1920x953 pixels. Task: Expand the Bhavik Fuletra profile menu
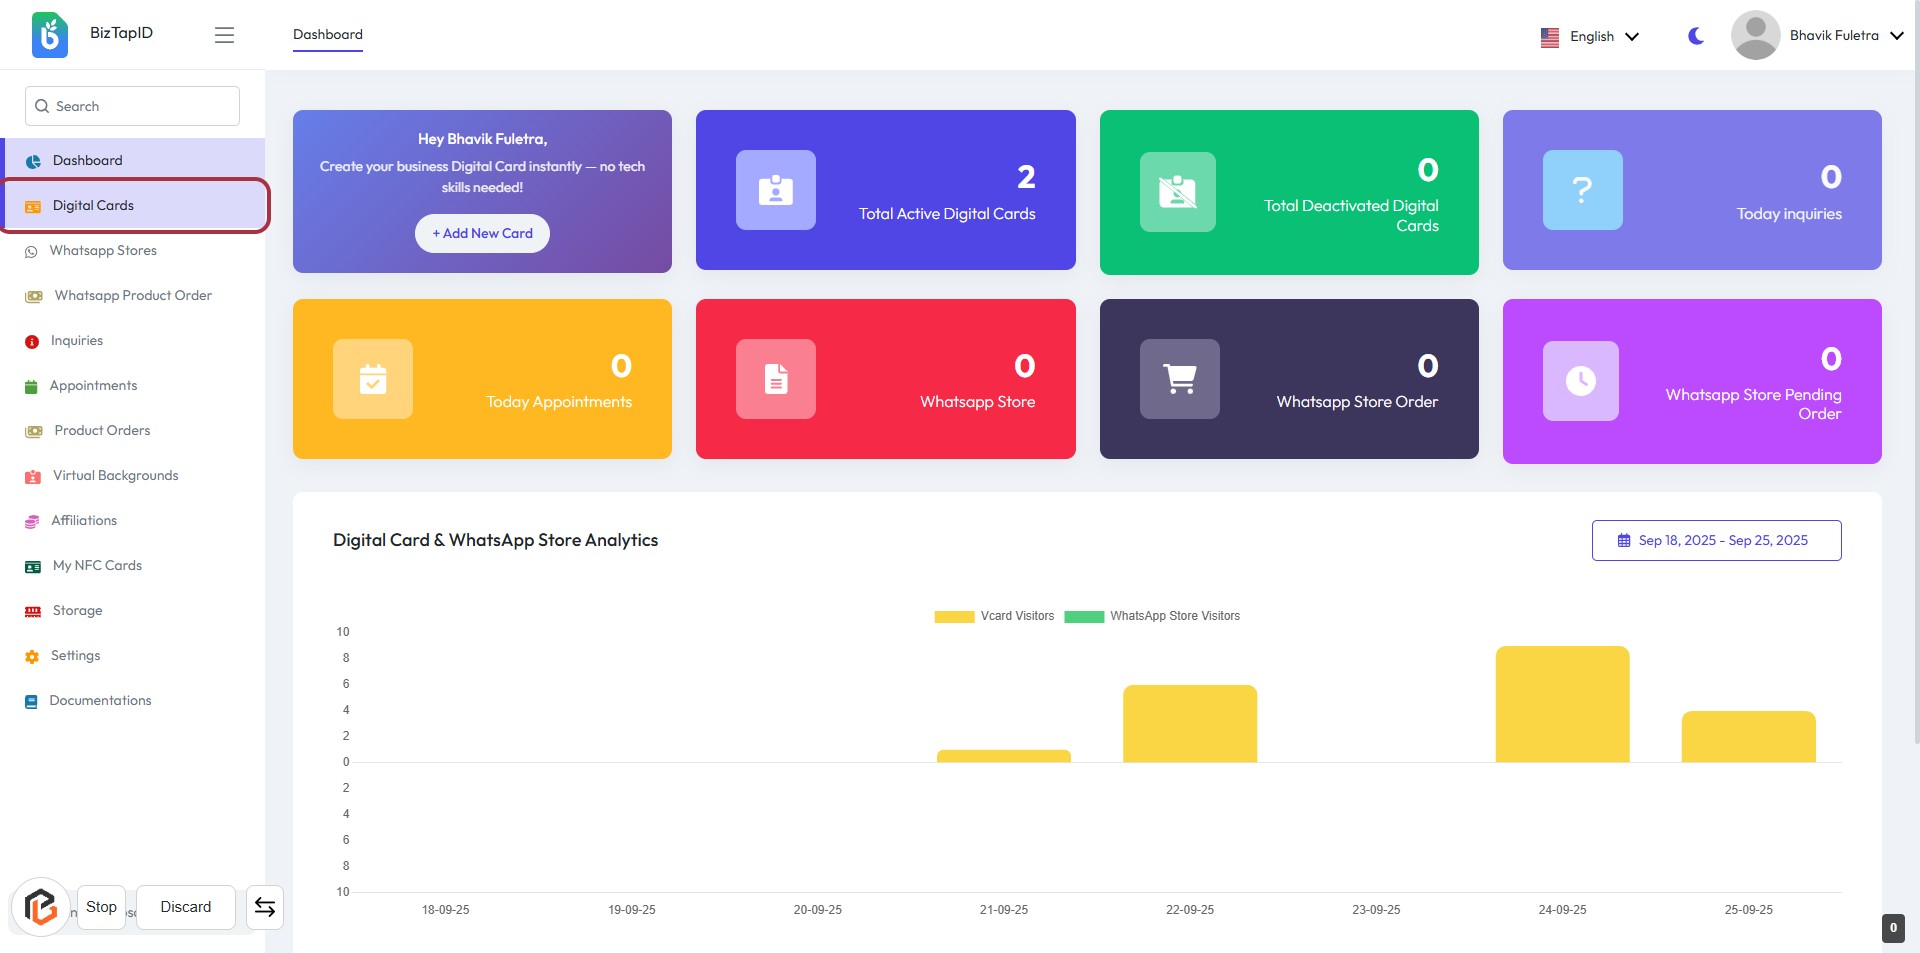click(1818, 36)
